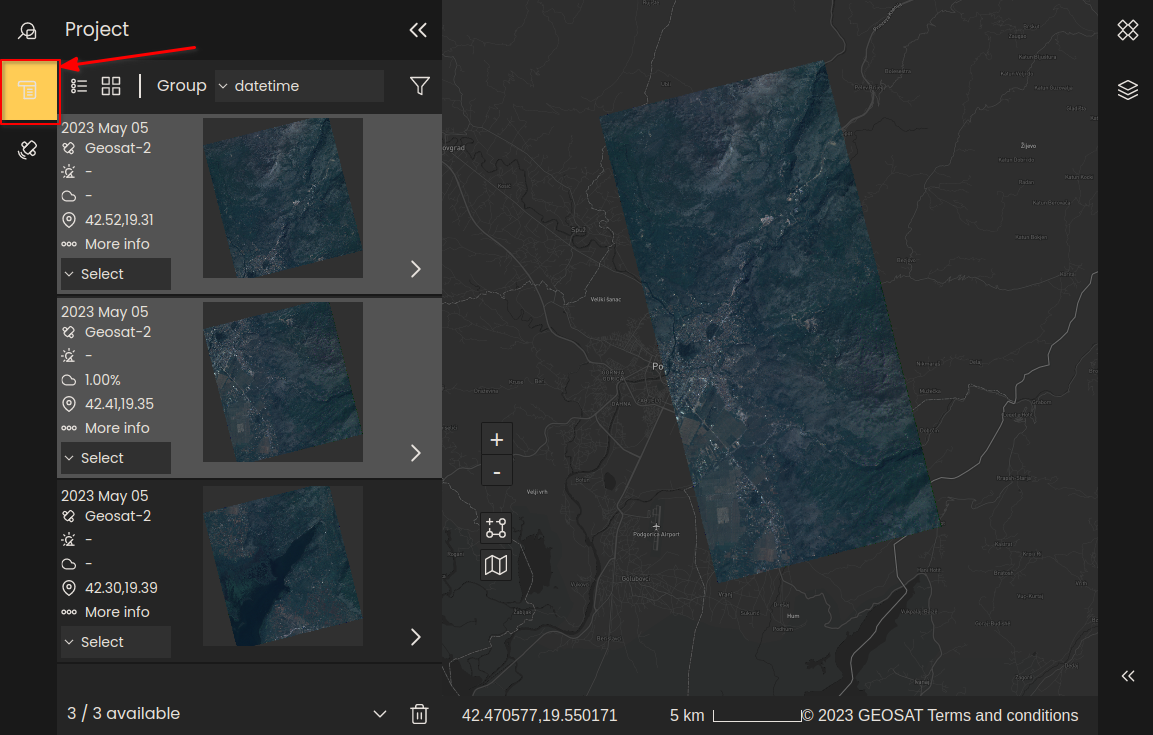Expand the 3 / 3 available chevron
Viewport: 1153px width, 735px height.
(x=379, y=714)
